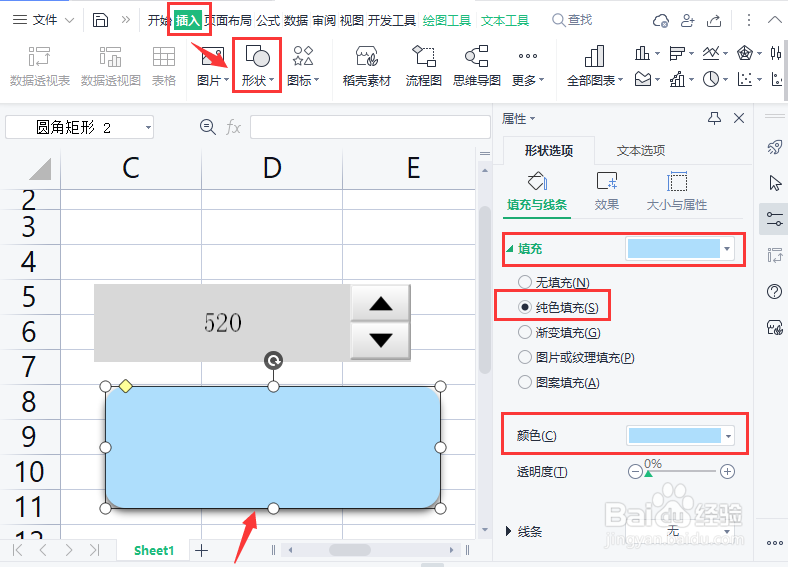Screen dimensions: 788x567
Task: Switch to the 绘图工具 tab
Action: pyautogui.click(x=447, y=21)
